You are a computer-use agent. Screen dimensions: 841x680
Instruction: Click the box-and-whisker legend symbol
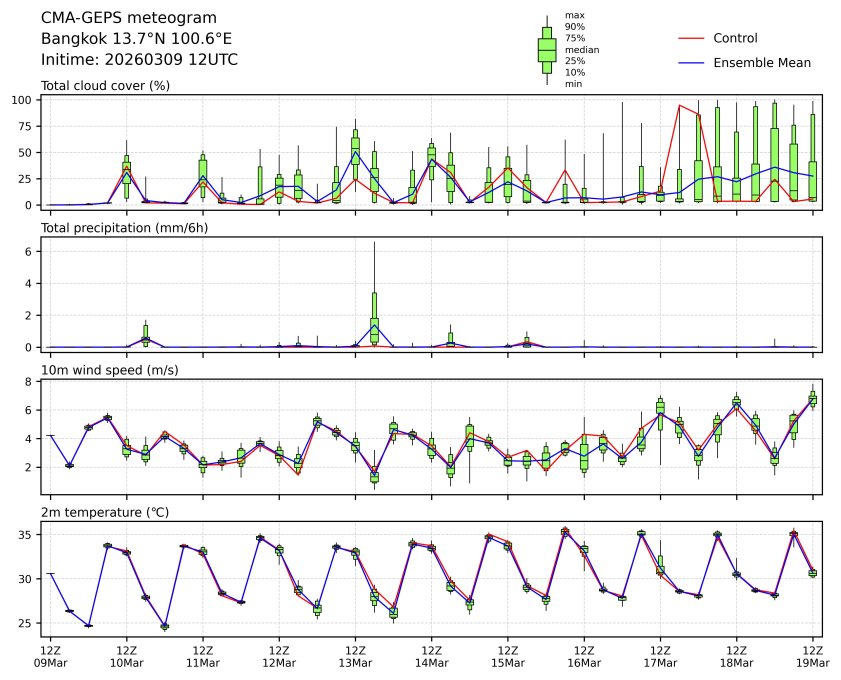(547, 50)
